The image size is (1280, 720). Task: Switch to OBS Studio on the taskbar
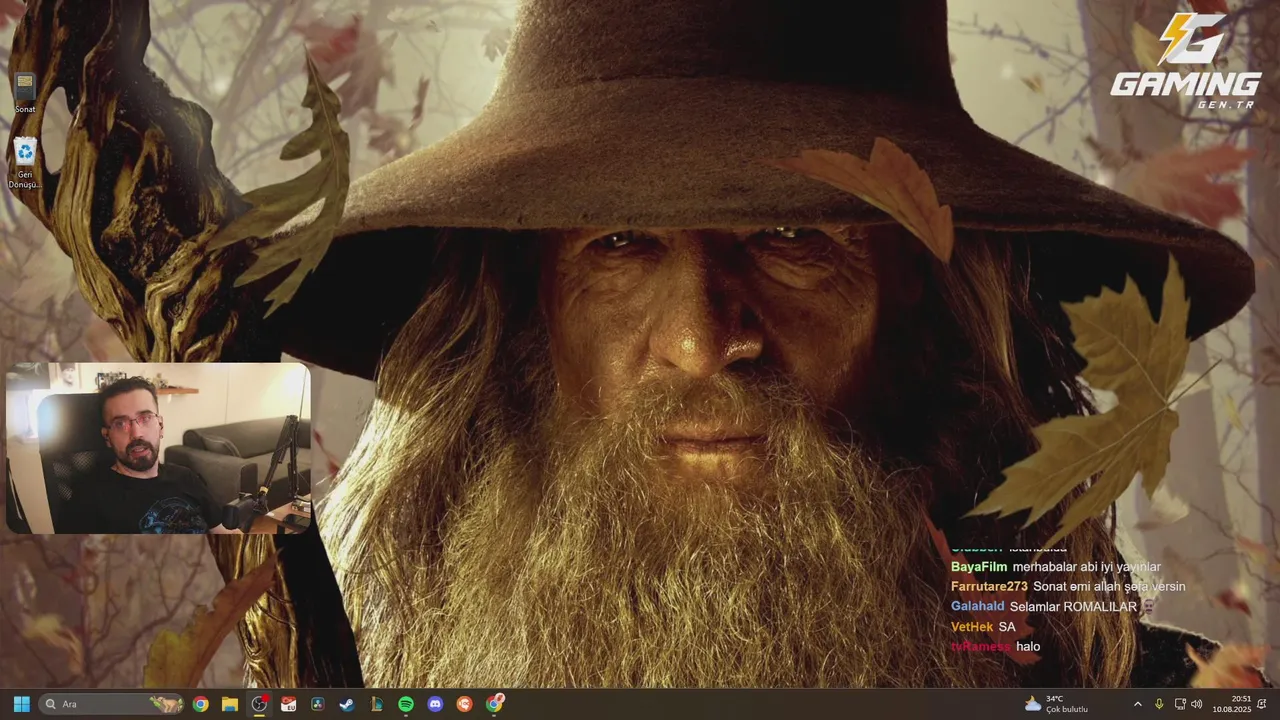(x=259, y=704)
